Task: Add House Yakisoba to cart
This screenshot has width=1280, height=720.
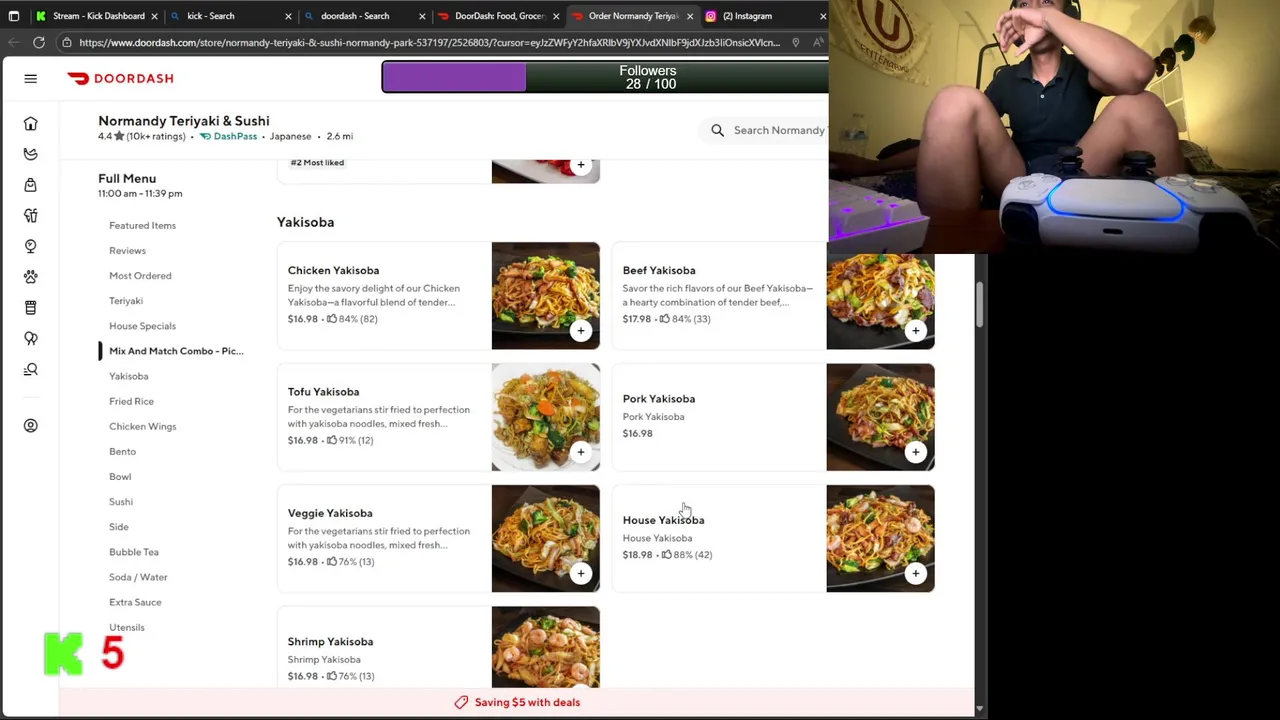Action: 915,573
